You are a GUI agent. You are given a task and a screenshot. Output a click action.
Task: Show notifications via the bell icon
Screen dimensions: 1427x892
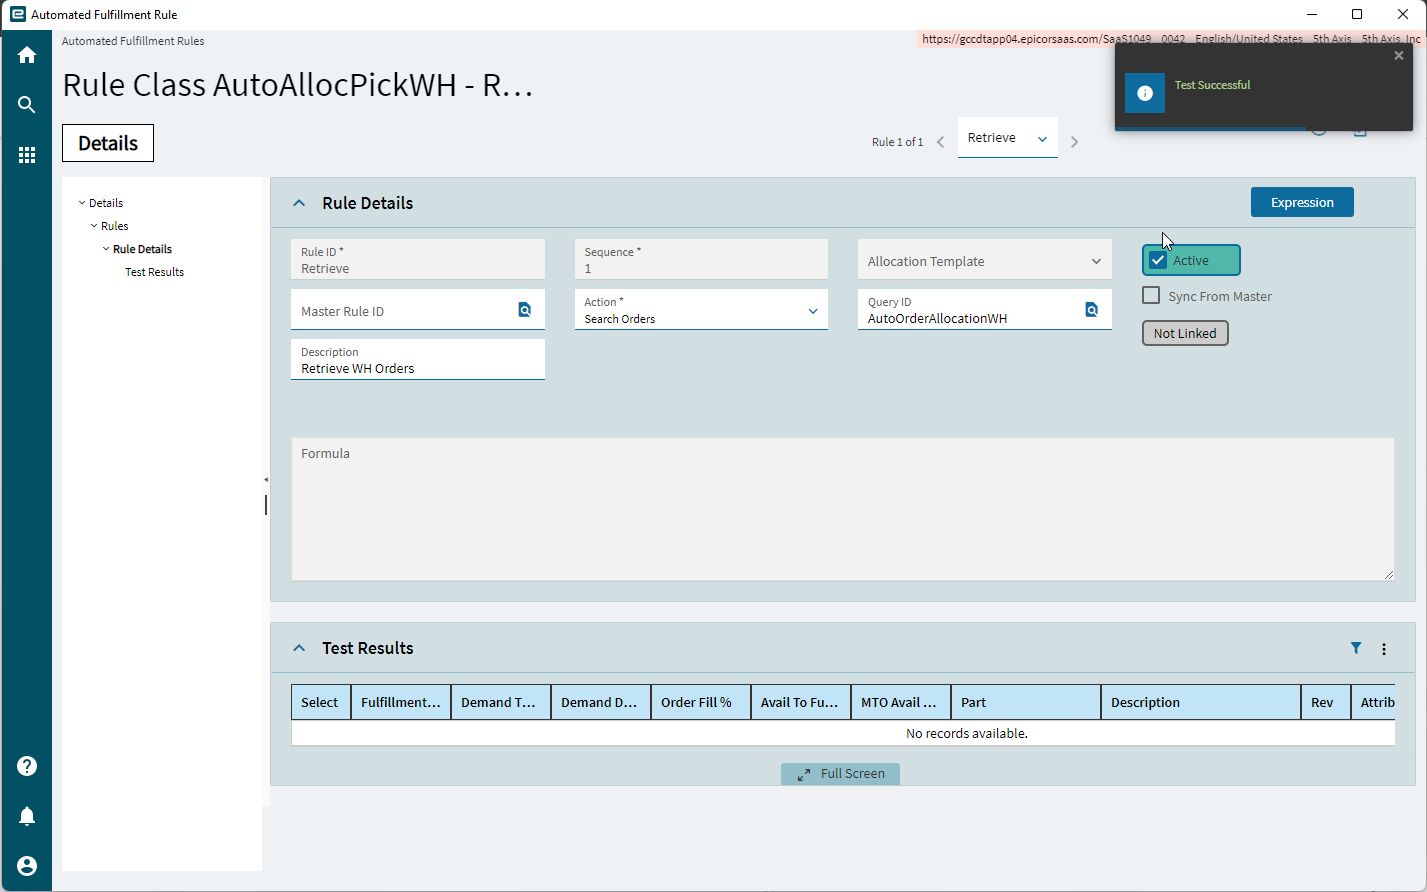click(27, 816)
